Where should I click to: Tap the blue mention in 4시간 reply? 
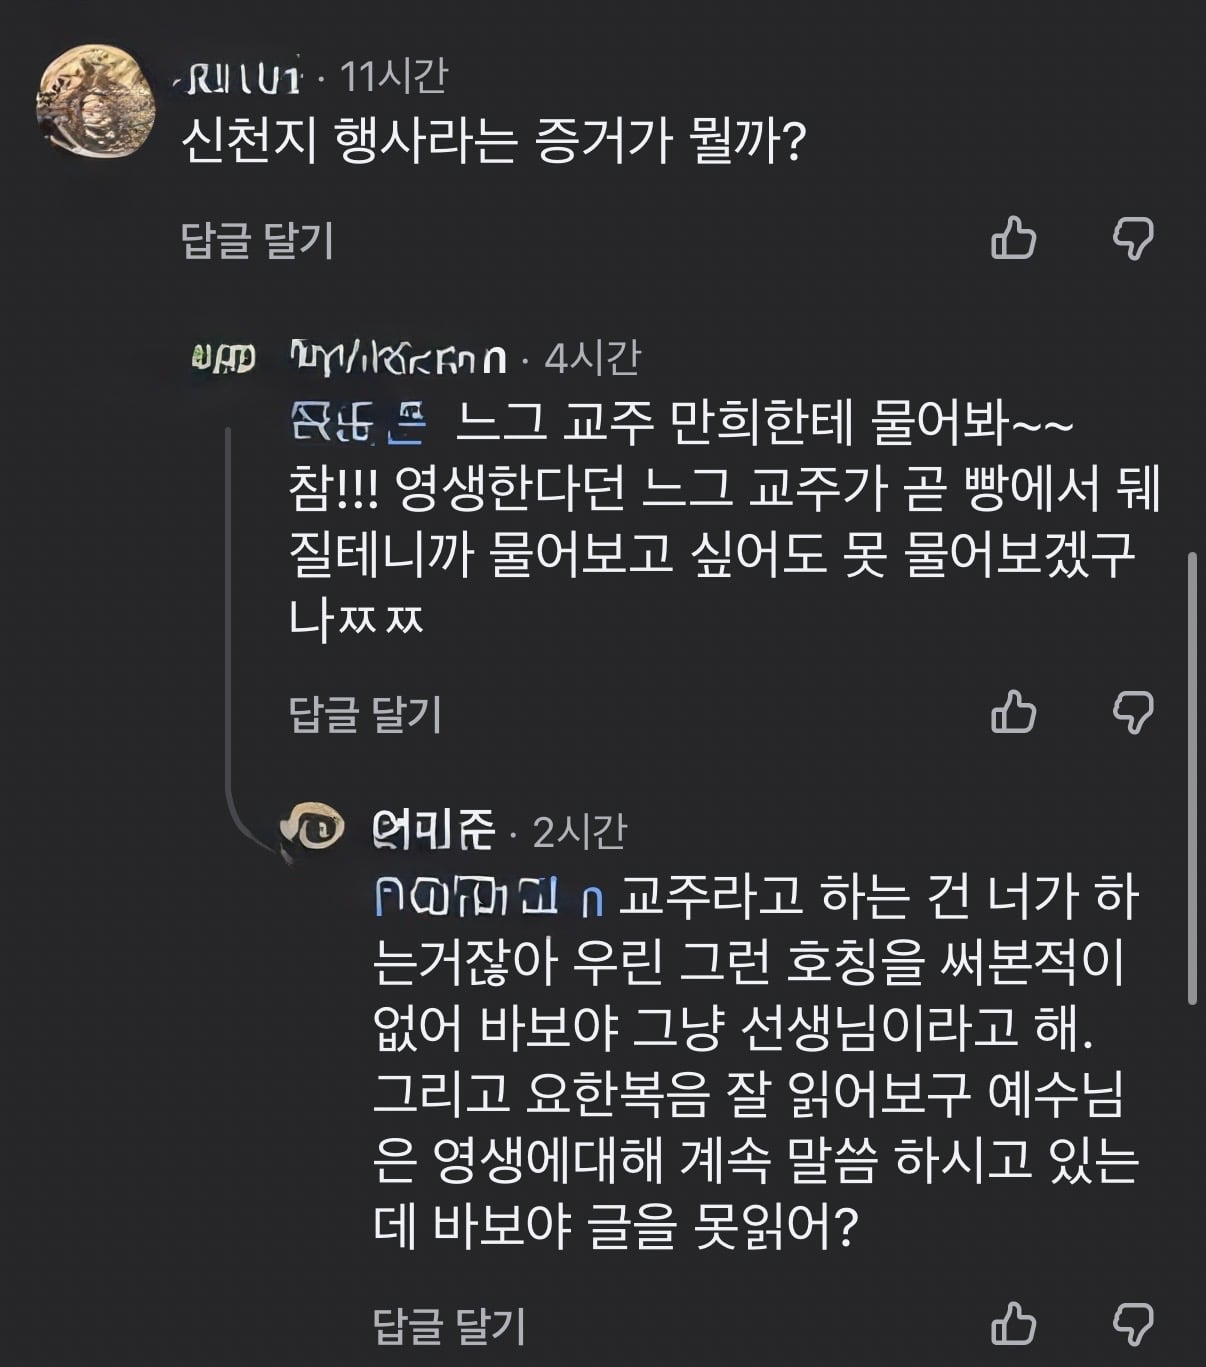point(357,426)
